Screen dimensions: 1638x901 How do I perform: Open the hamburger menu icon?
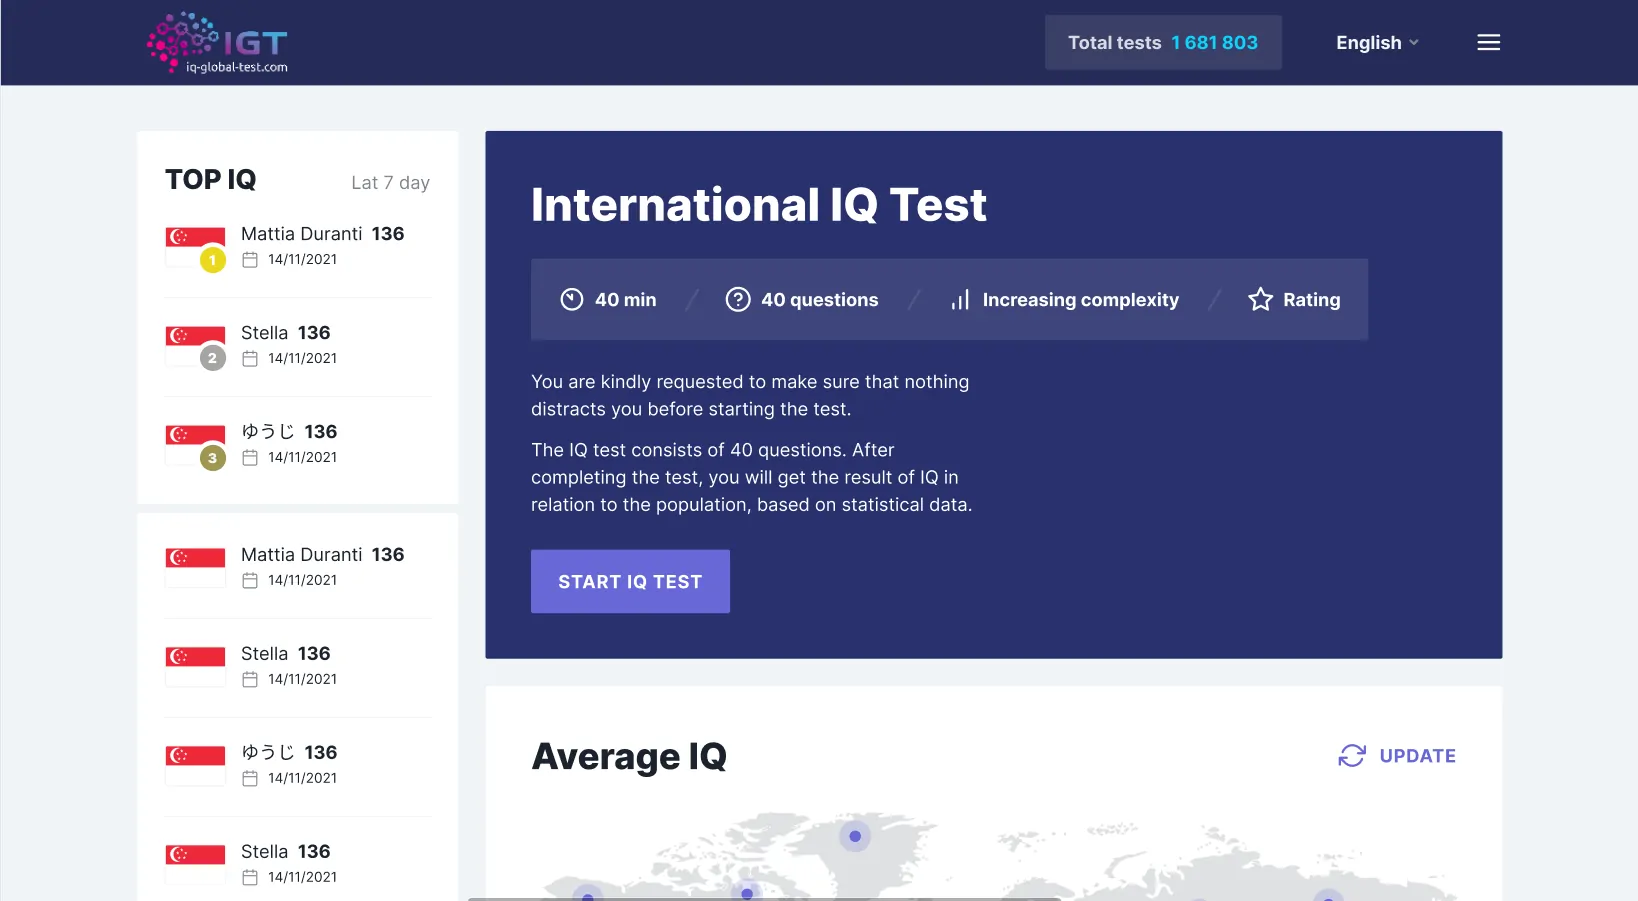click(1488, 42)
